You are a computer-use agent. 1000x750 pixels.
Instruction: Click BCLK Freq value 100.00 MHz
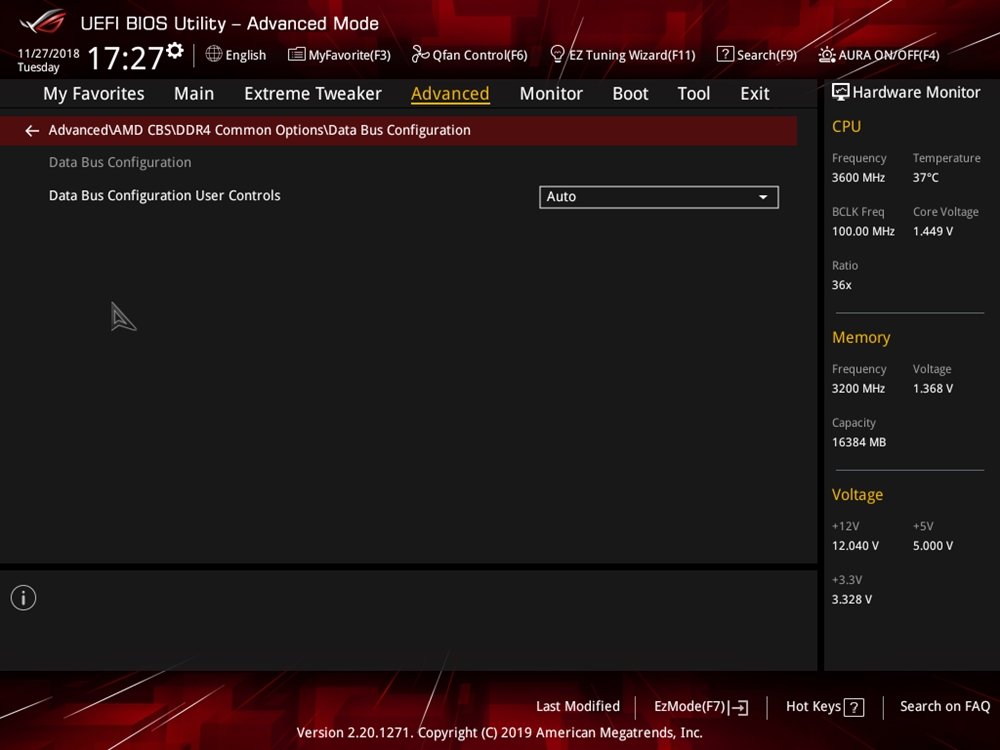click(x=863, y=231)
